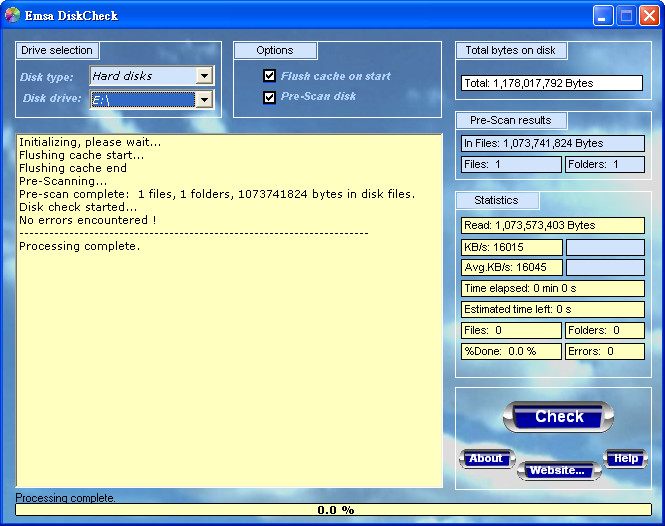The width and height of the screenshot is (665, 526).
Task: Click the Errors: 0 field
Action: pyautogui.click(x=605, y=351)
